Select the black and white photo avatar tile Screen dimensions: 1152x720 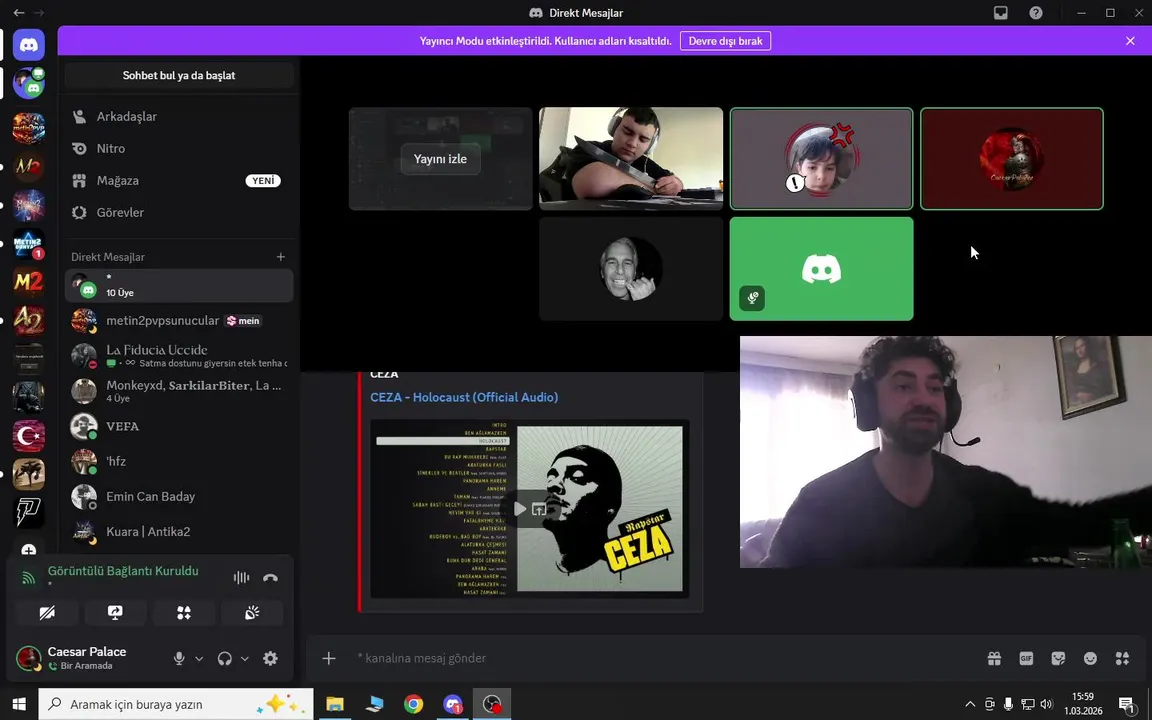pyautogui.click(x=631, y=269)
